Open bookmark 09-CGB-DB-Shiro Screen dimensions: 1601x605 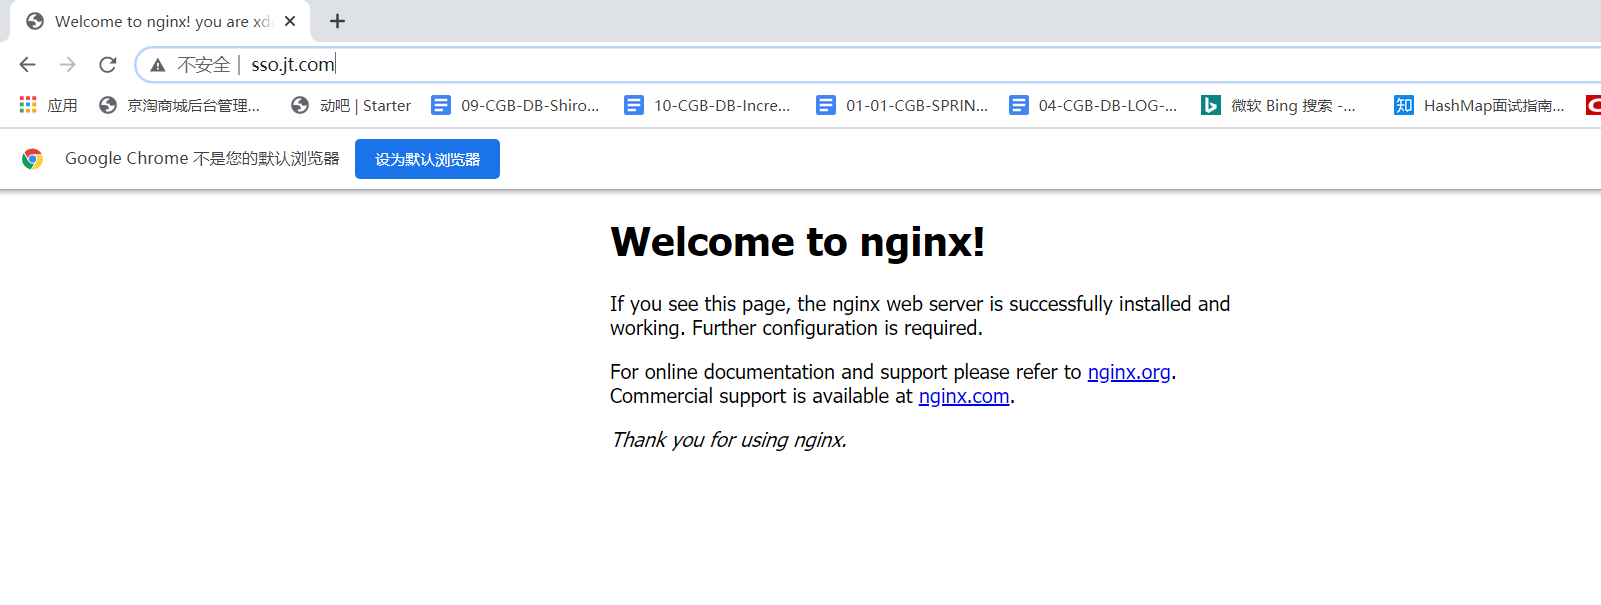[x=515, y=105]
